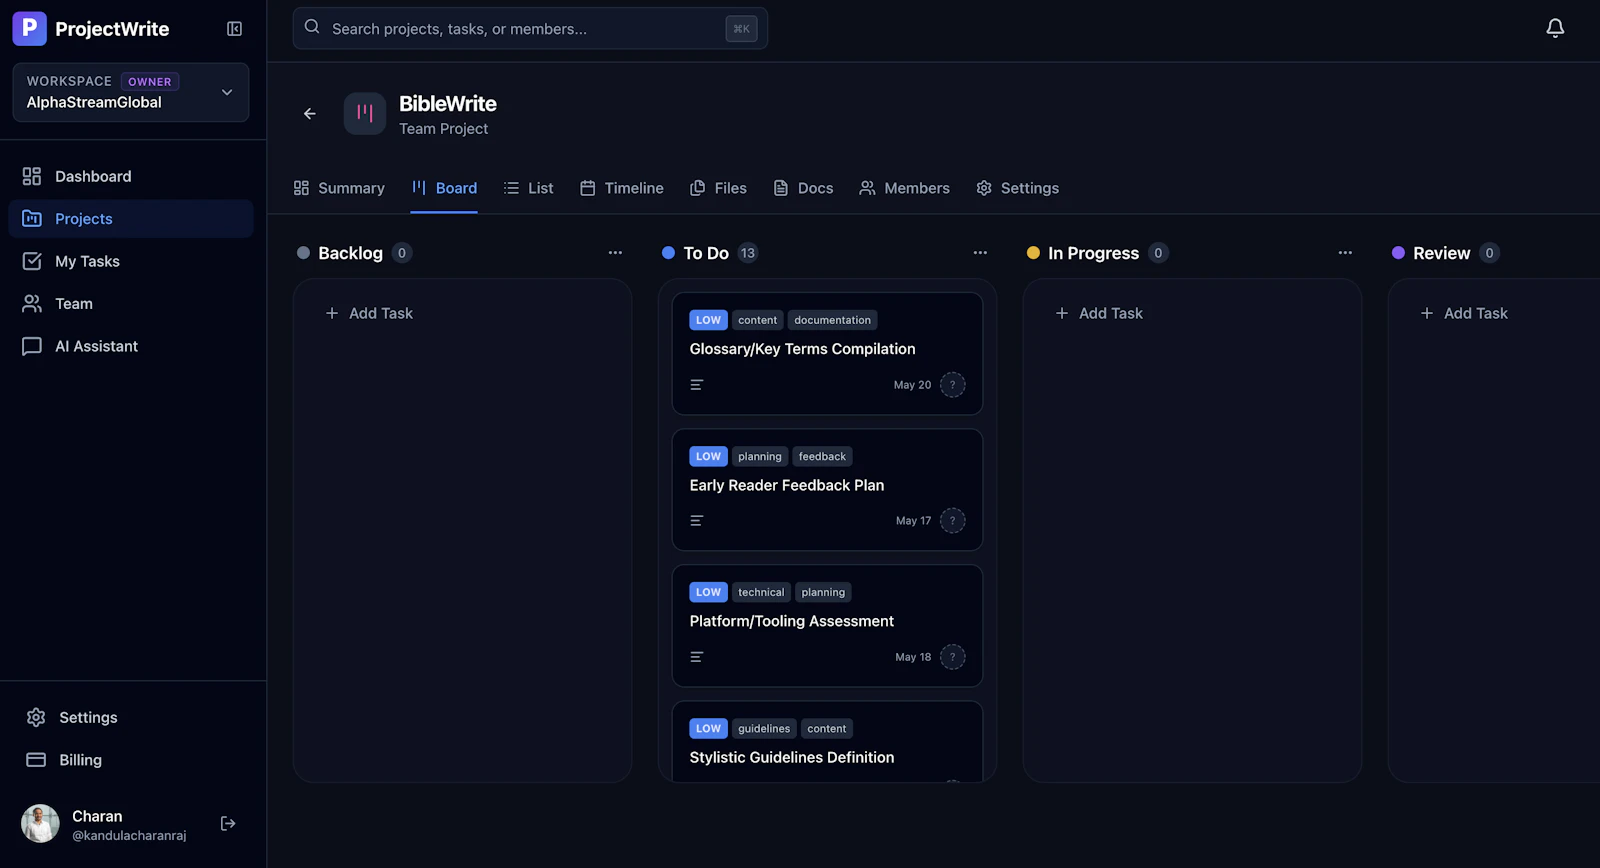Click the technical tag on Platform/Tooling card
This screenshot has width=1600, height=868.
[761, 592]
